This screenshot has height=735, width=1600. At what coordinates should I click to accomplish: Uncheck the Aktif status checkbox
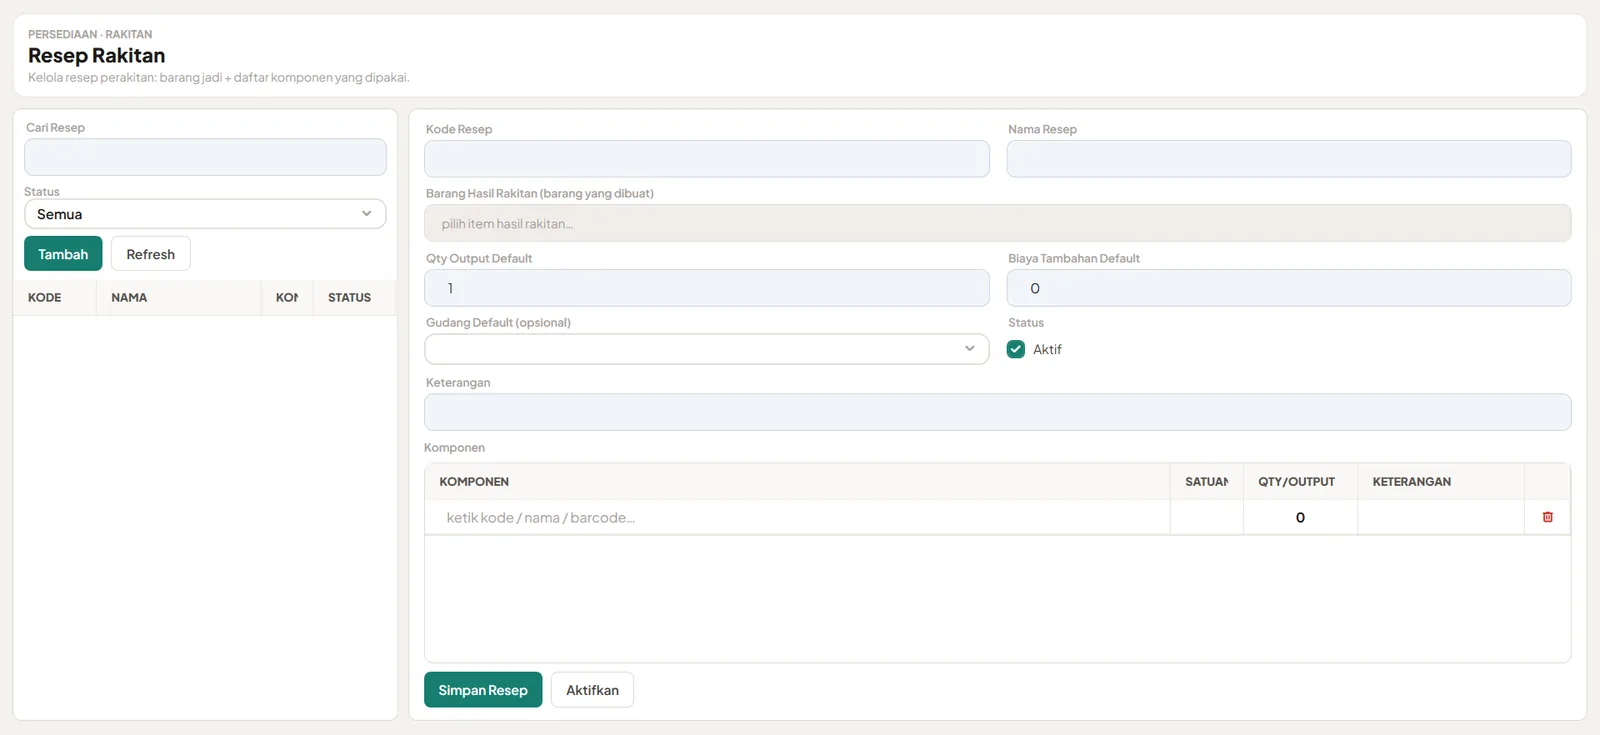pyautogui.click(x=1016, y=349)
